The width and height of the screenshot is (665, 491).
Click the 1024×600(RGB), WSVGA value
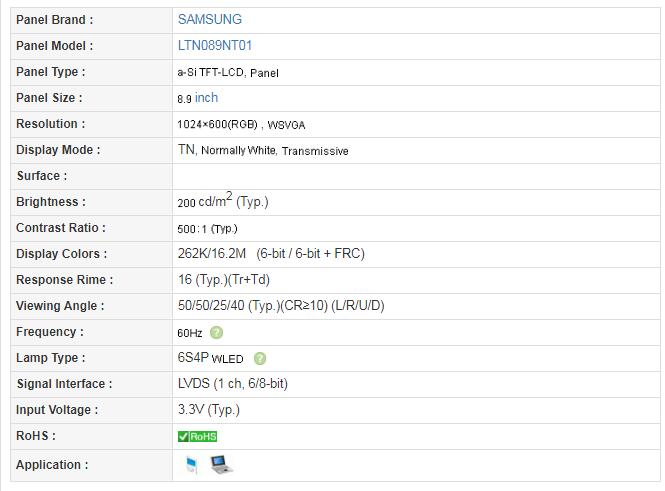point(241,125)
